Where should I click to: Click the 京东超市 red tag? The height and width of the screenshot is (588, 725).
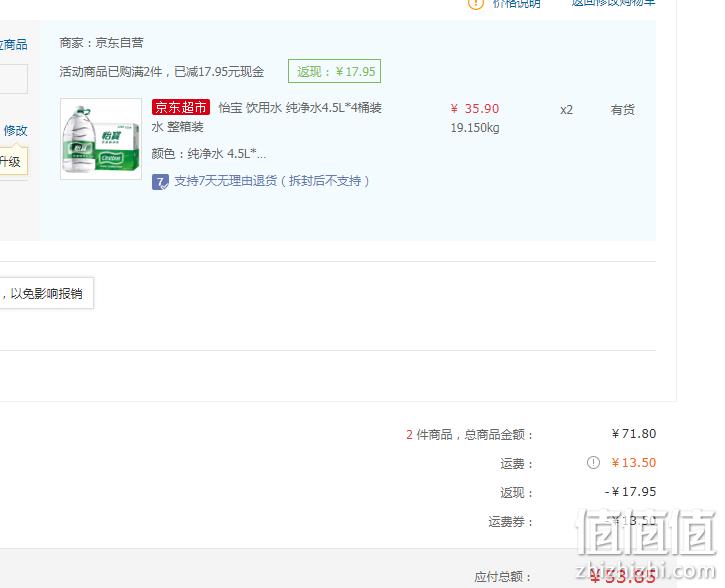[181, 107]
